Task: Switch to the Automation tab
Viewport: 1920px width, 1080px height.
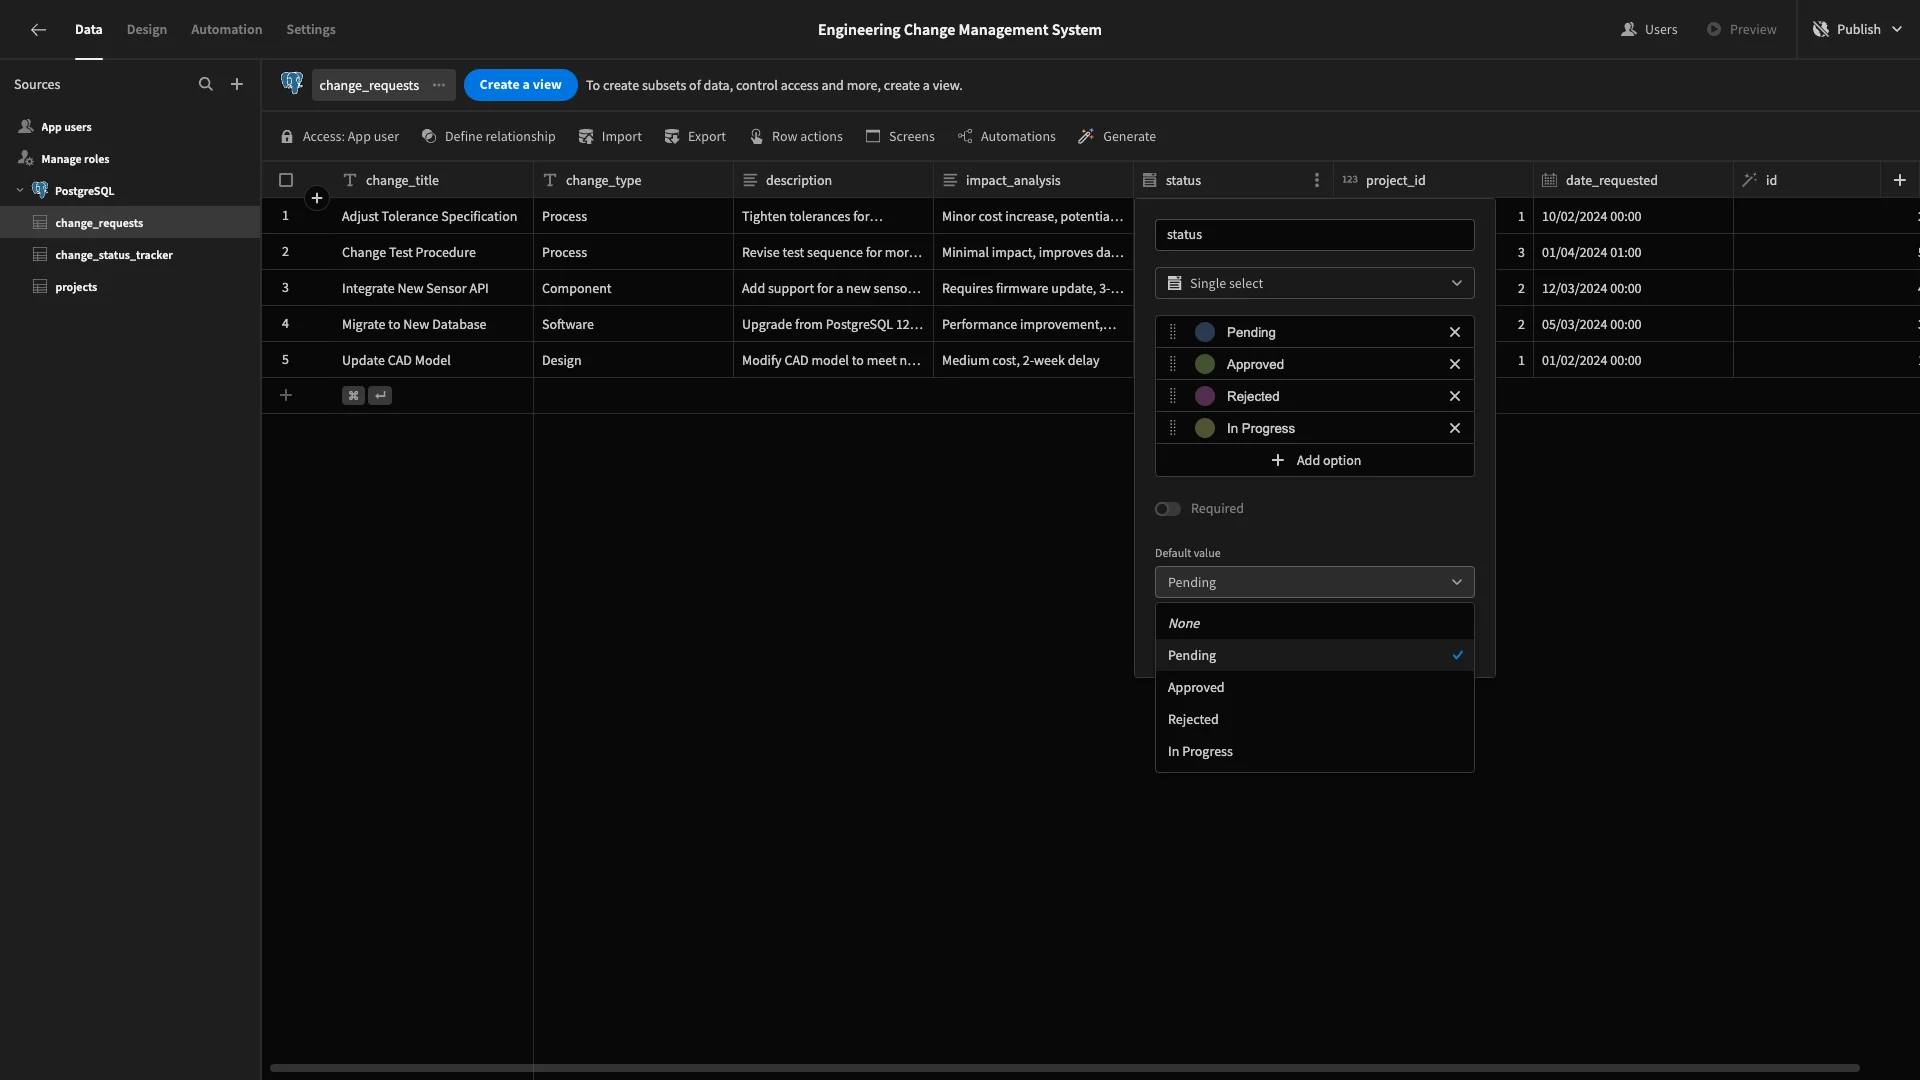Action: coord(226,30)
